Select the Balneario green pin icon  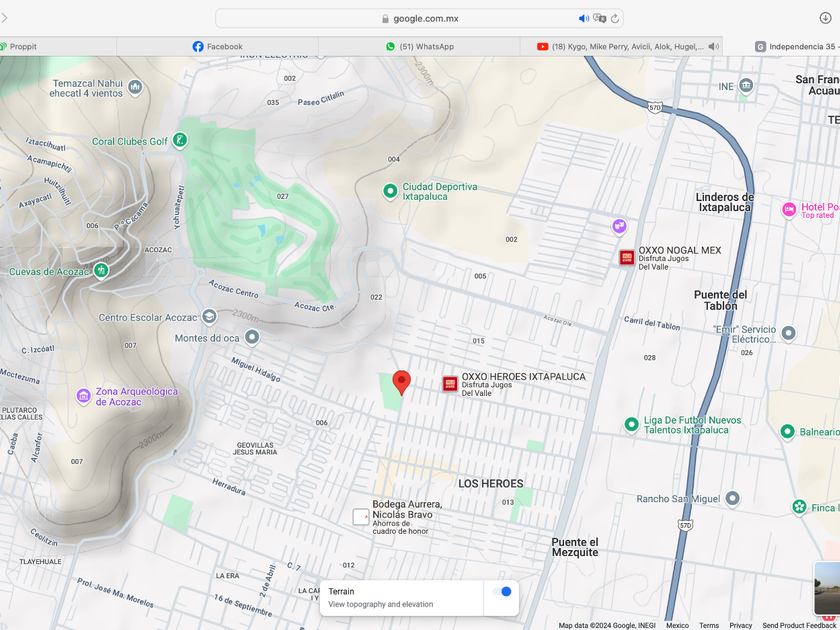tap(787, 431)
